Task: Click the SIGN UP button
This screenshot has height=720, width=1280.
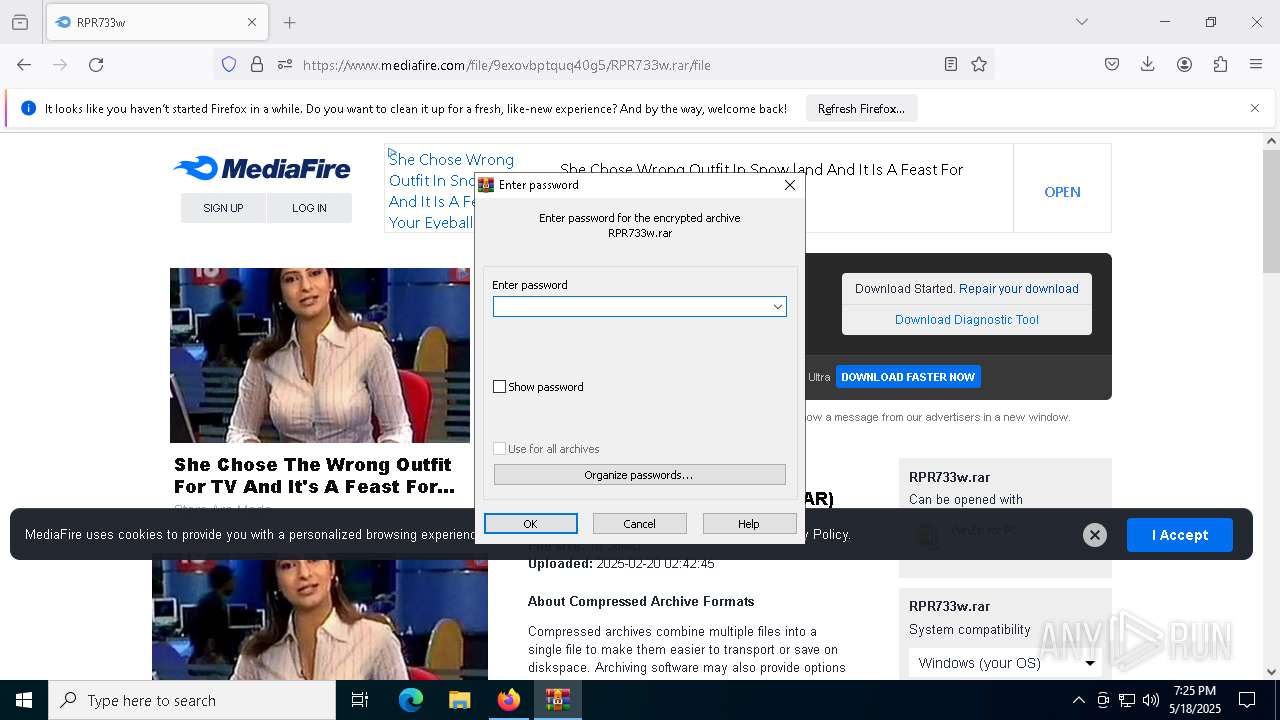Action: tap(223, 208)
